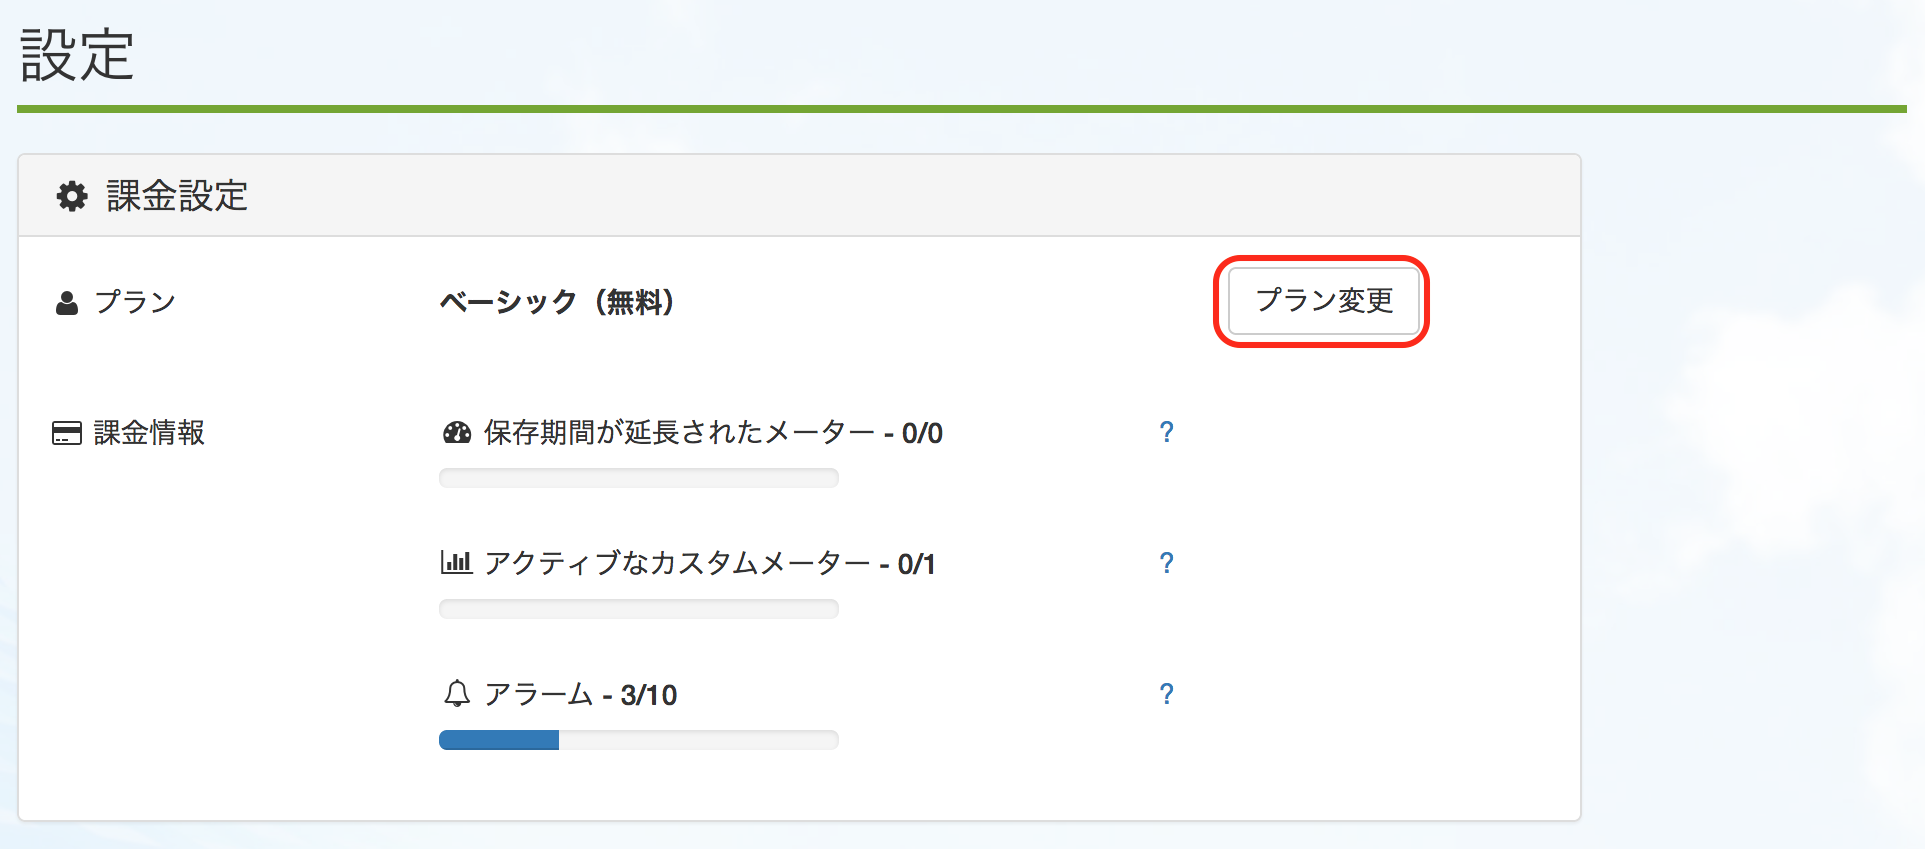The height and width of the screenshot is (849, 1925).
Task: Click the 課金情報 row label
Action: point(149,433)
